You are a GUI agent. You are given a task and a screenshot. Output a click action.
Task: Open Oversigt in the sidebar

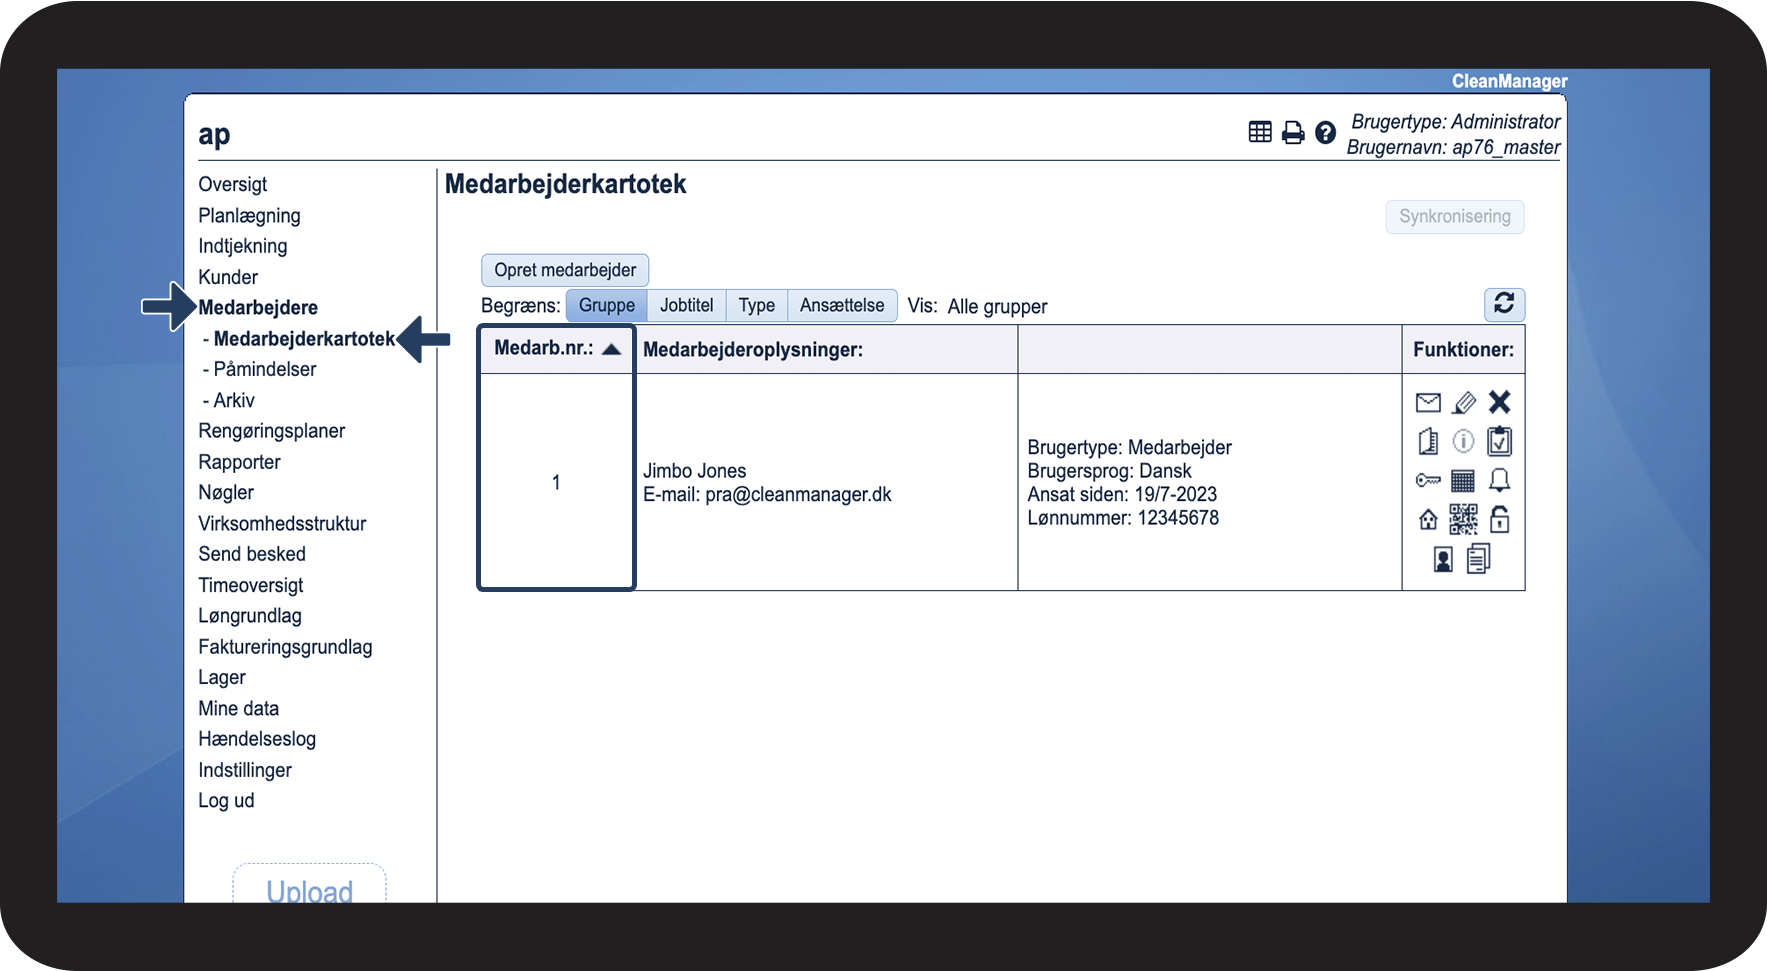[x=233, y=184]
